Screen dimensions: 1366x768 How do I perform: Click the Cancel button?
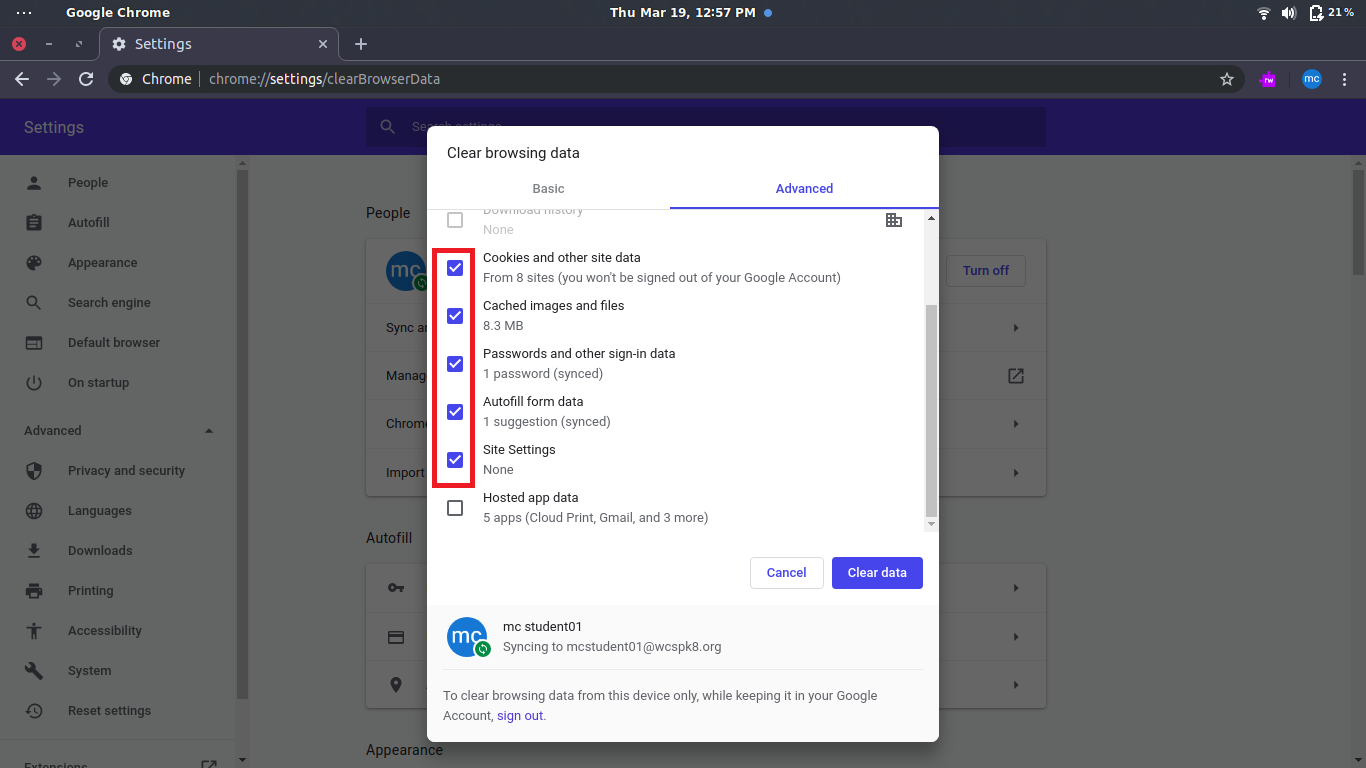pos(786,573)
